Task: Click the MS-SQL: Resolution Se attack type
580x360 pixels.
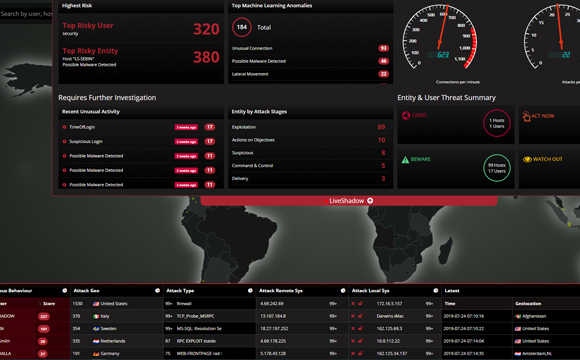Action: (210, 329)
